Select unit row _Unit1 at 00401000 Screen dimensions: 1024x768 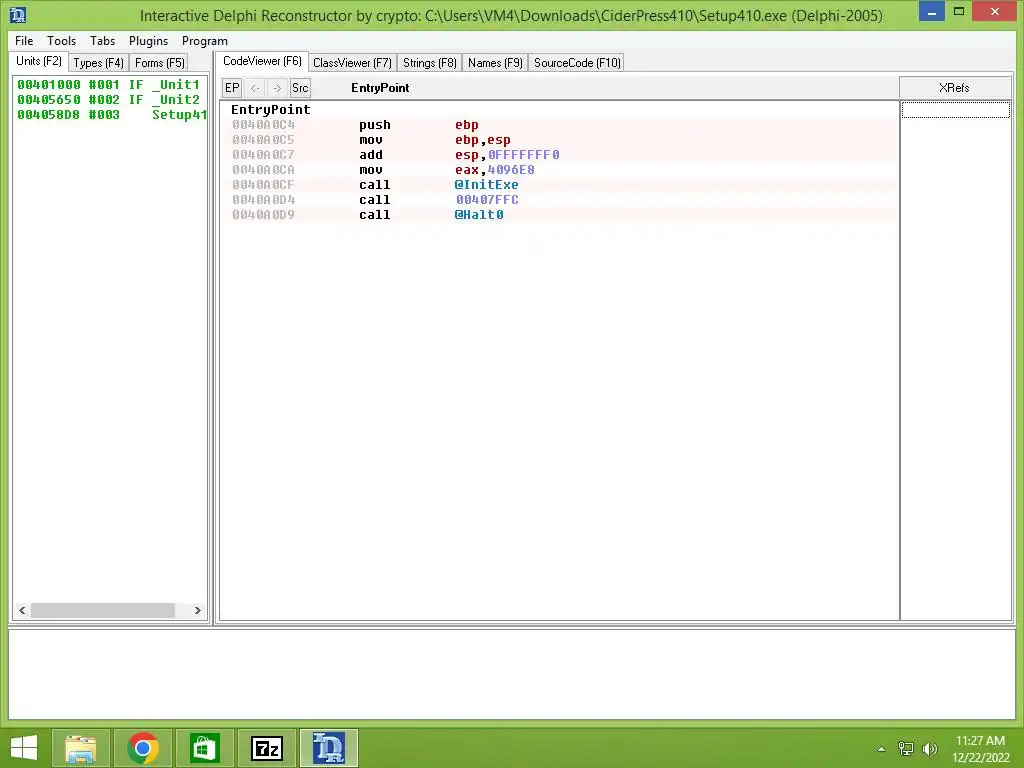110,85
